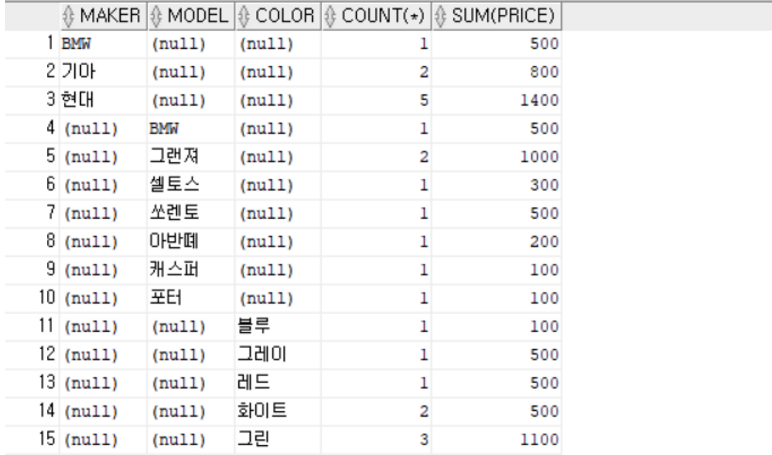This screenshot has height=455, width=772.
Task: Click the sort icon beside MAKER header
Action: coord(68,16)
